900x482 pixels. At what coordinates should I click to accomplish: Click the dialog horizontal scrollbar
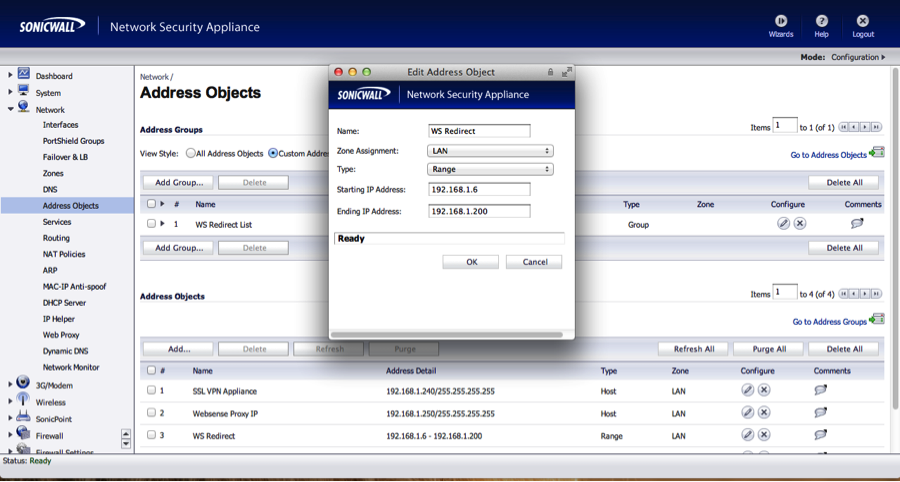(447, 335)
